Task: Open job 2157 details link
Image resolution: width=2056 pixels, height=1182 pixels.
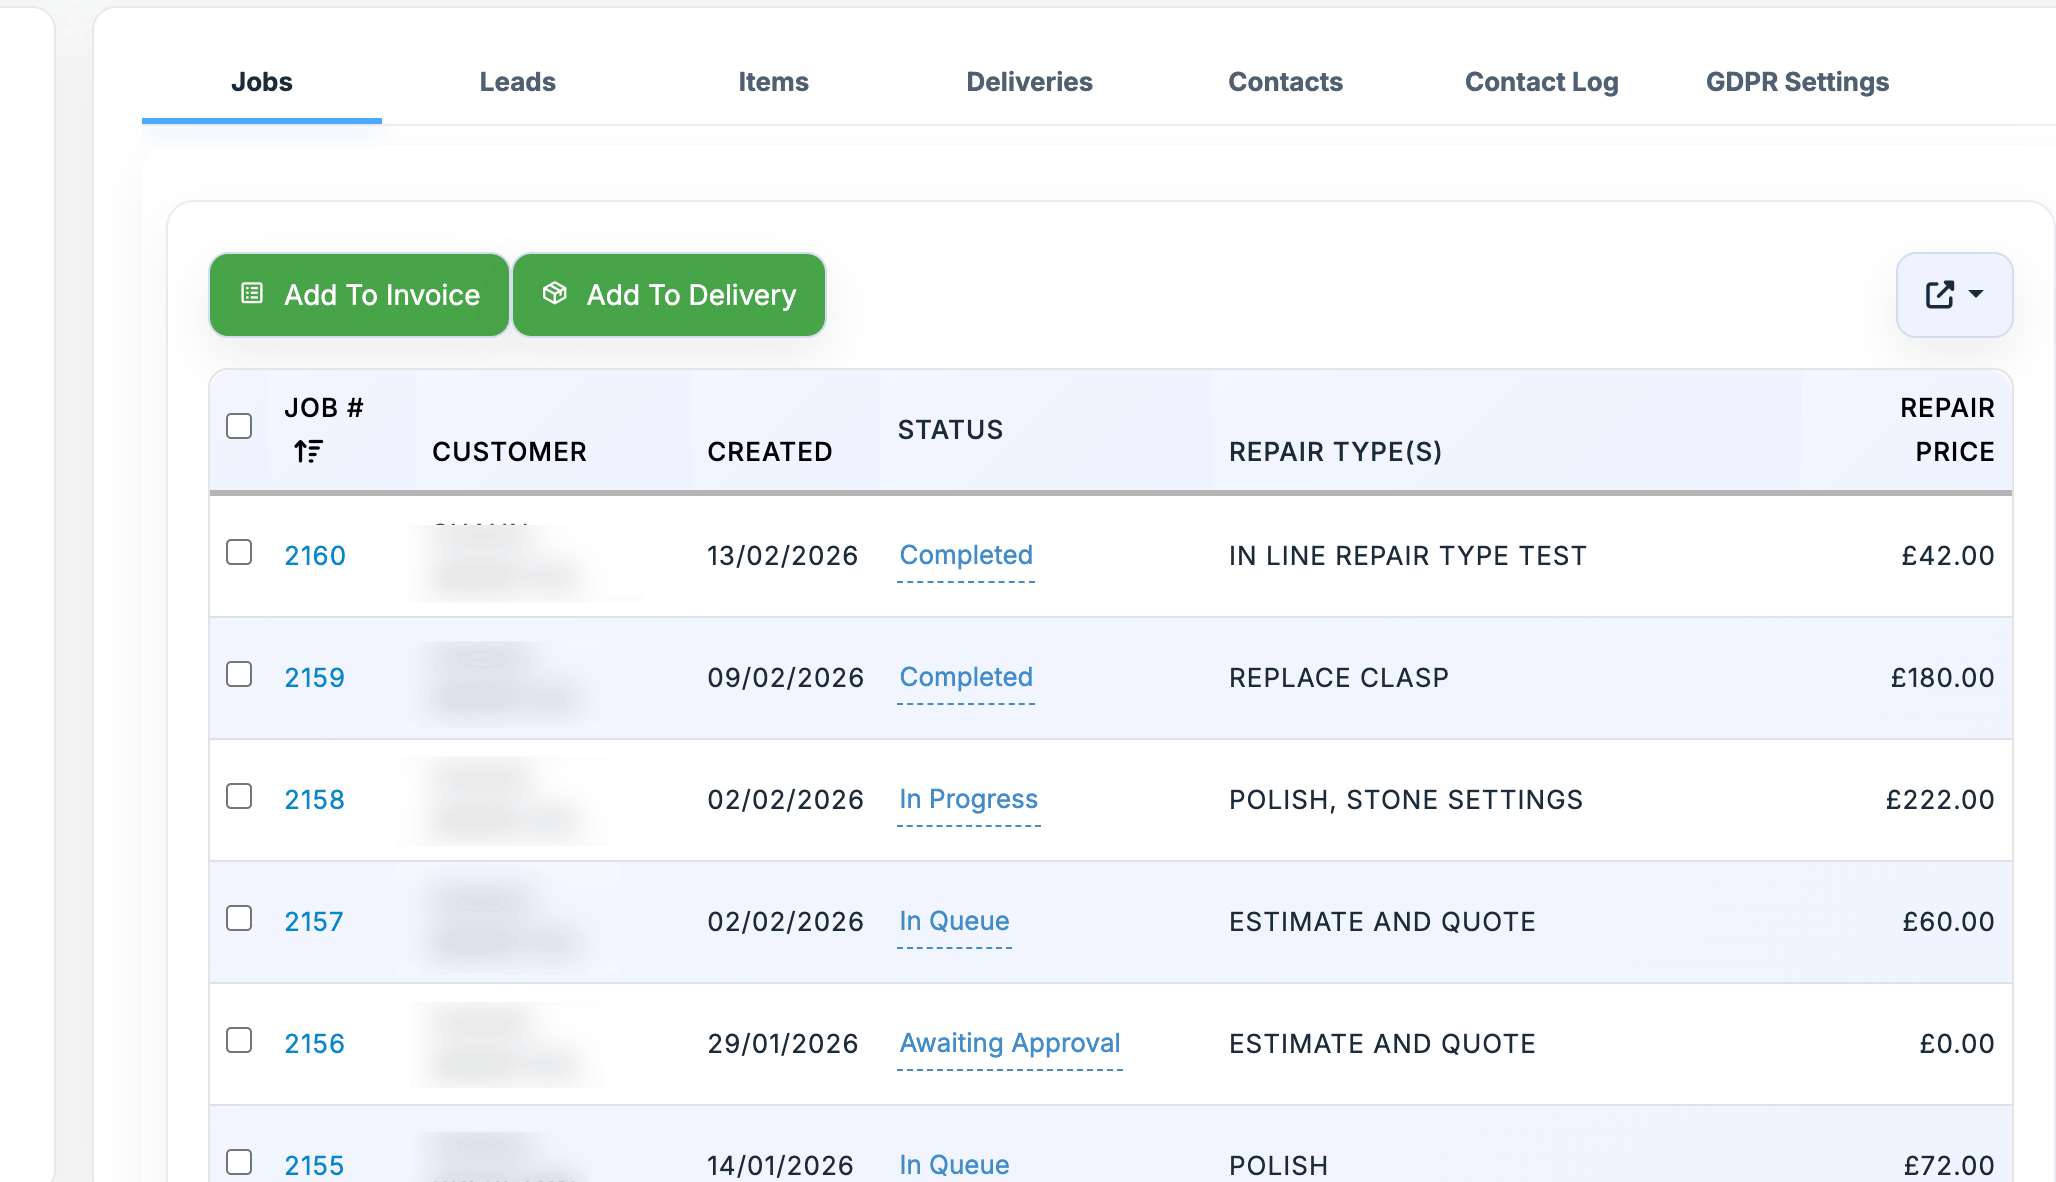Action: [314, 922]
